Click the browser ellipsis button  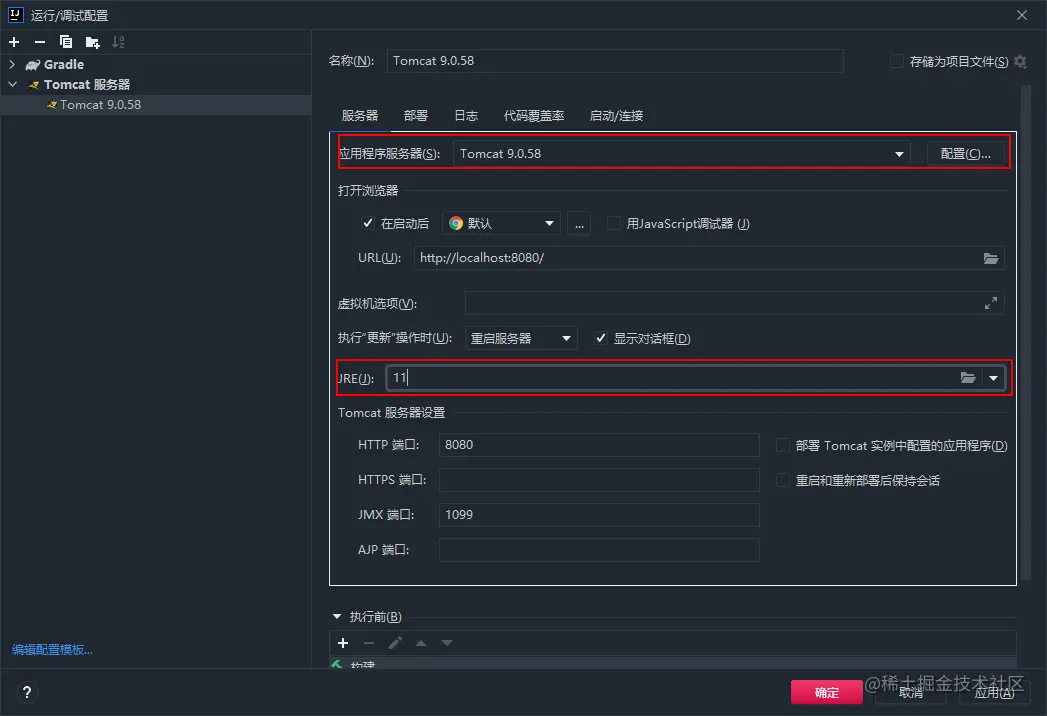[x=579, y=224]
